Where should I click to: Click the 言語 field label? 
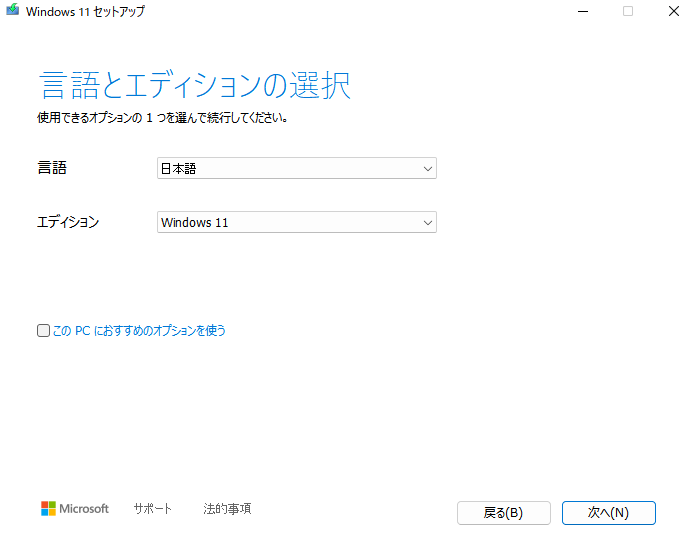[52, 168]
